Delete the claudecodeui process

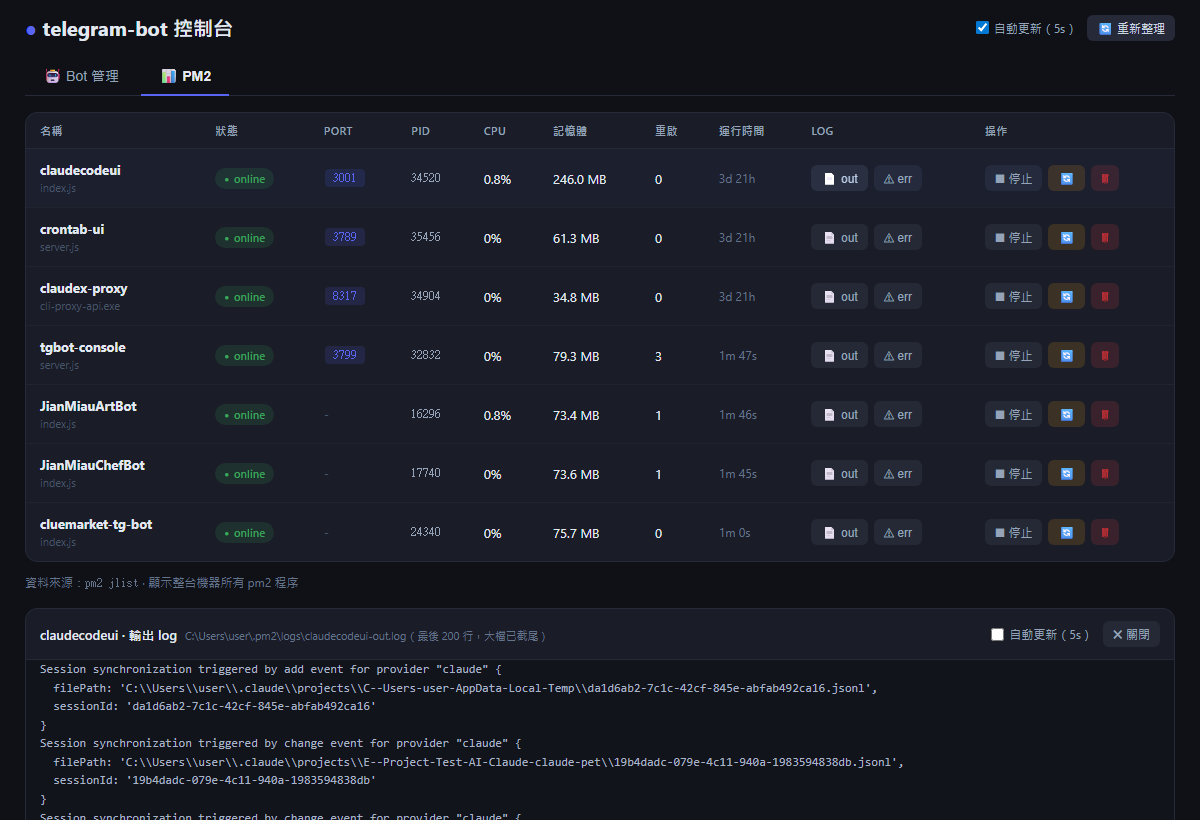[1105, 179]
